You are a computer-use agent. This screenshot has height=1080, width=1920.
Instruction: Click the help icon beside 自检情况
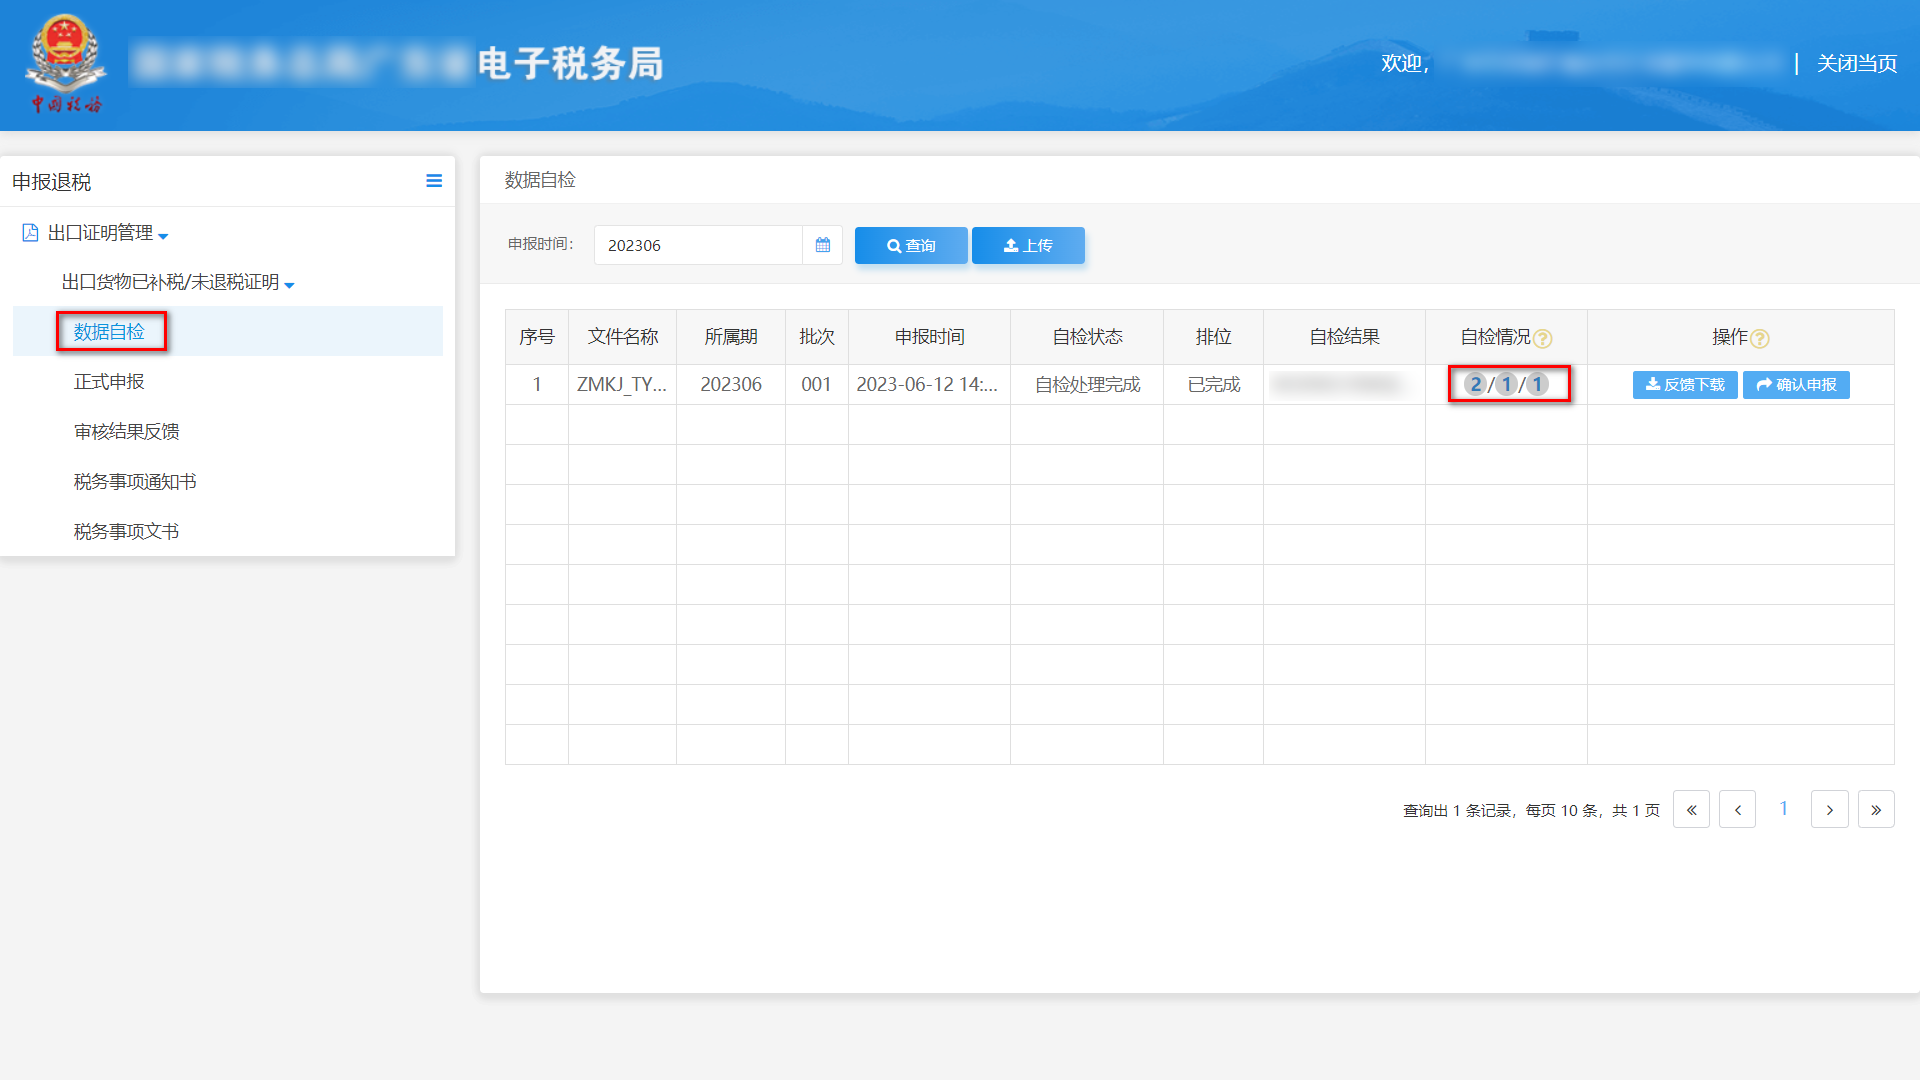pos(1543,339)
